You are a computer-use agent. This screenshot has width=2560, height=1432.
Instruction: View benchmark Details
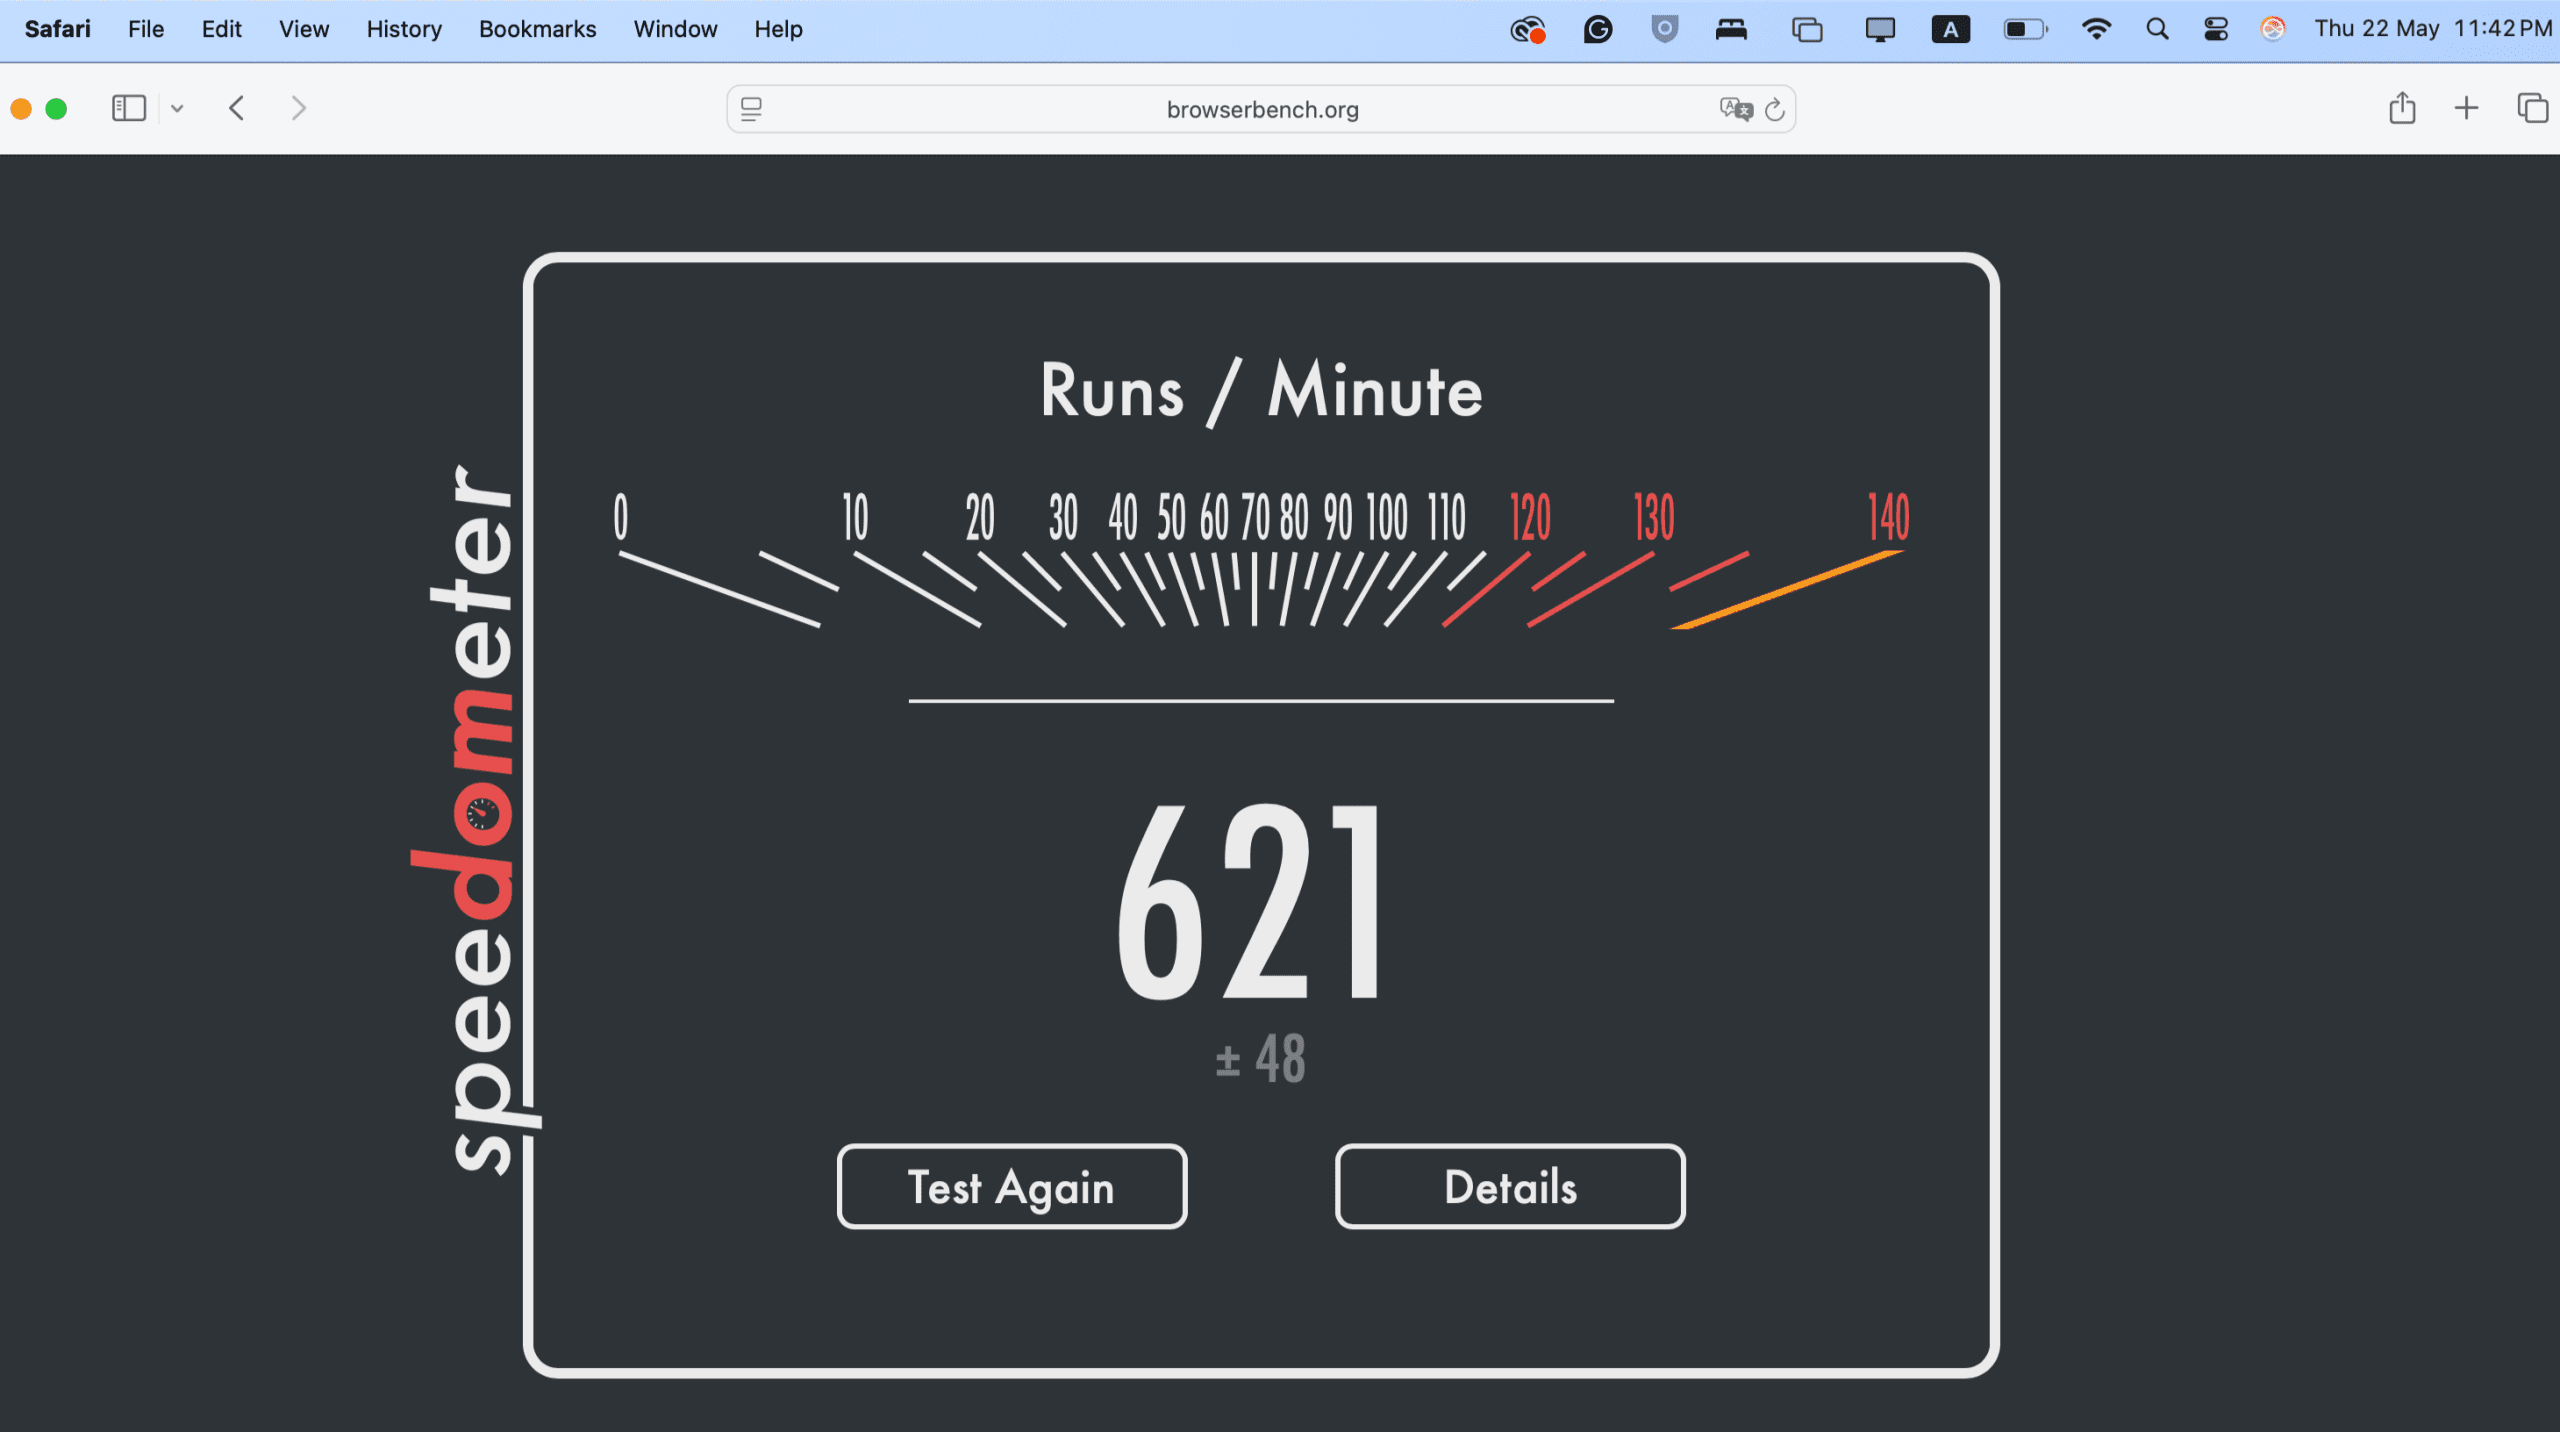point(1508,1187)
